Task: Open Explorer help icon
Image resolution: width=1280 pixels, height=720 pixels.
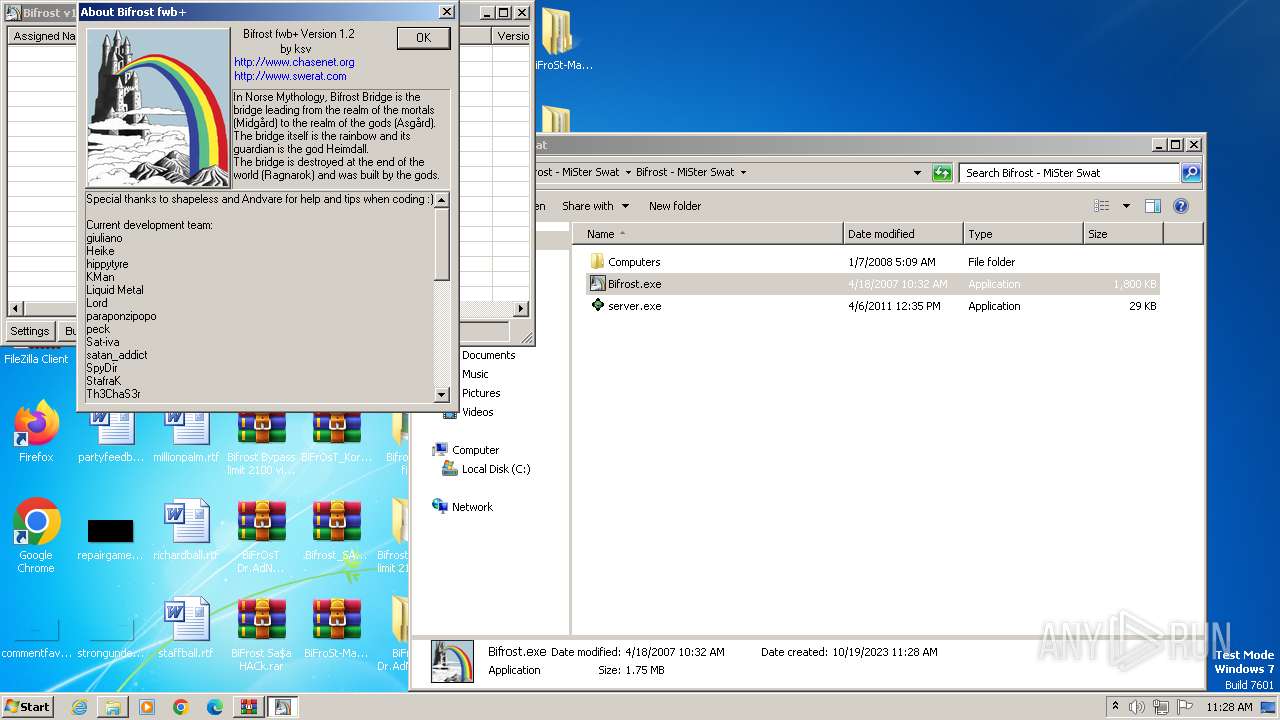Action: [x=1180, y=206]
